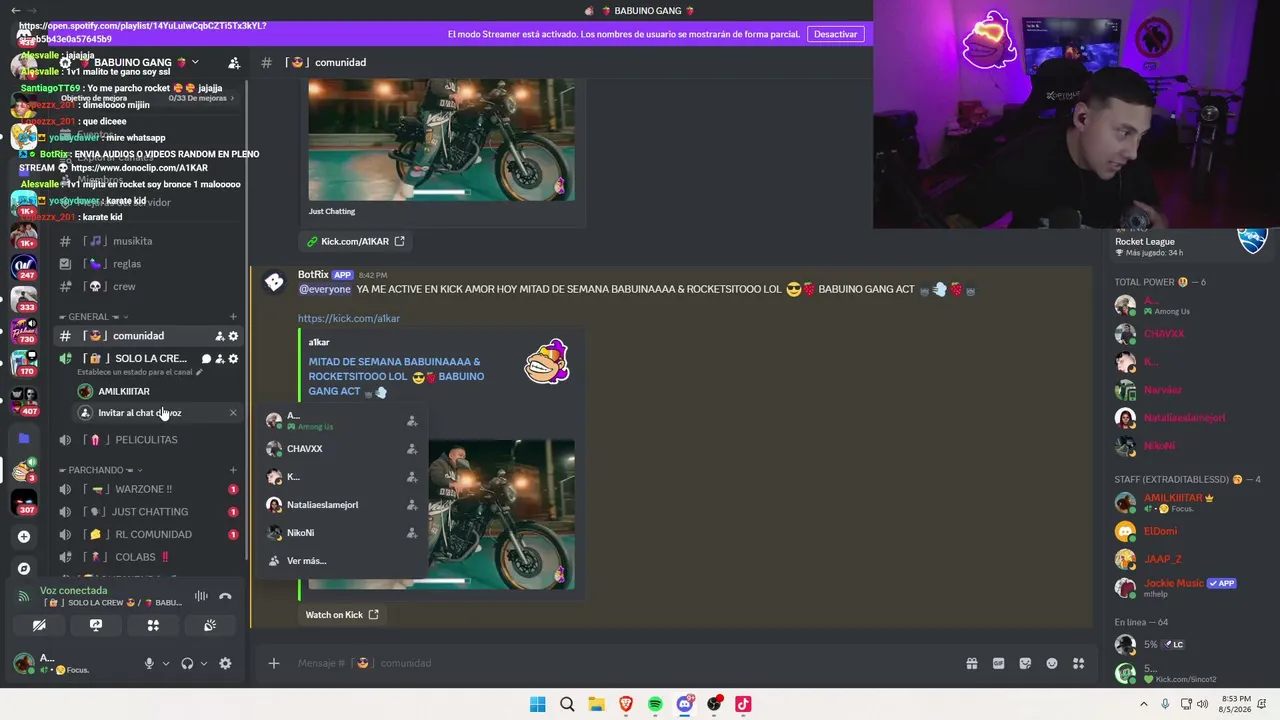Screen dimensions: 1280x720
Task: Create channel in PARCHANDO category
Action: [x=233, y=470]
